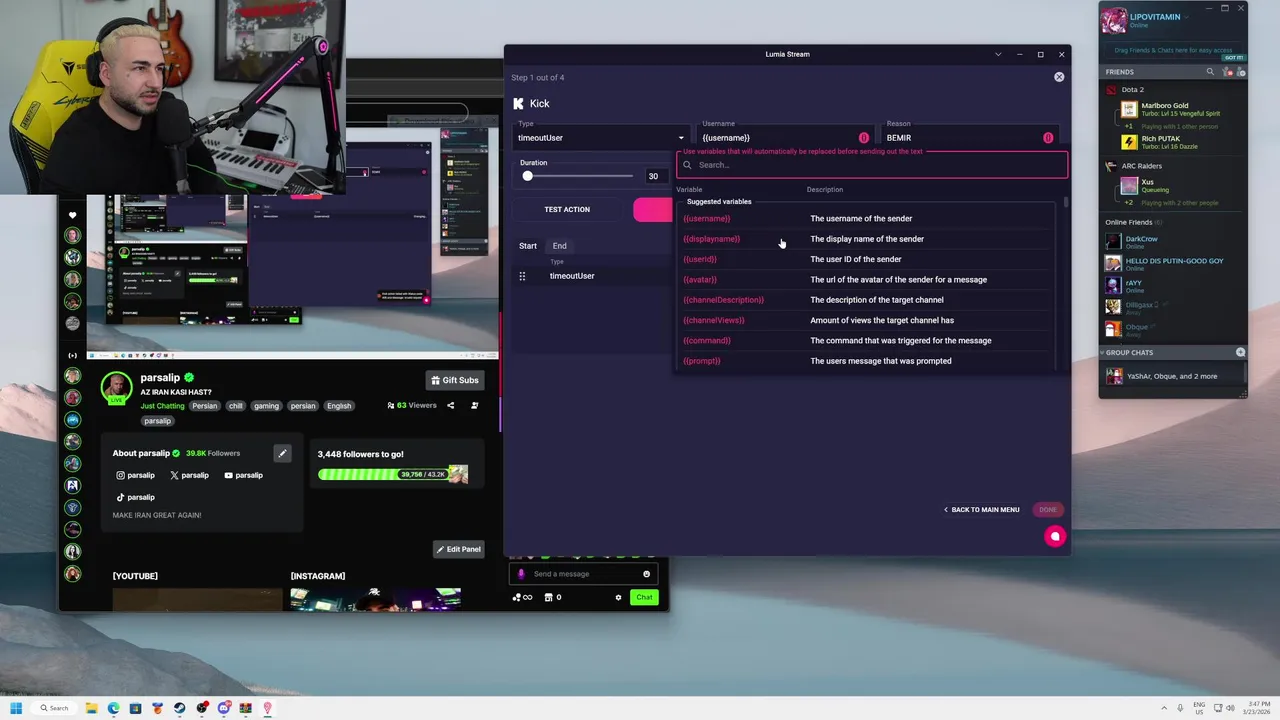Open the Kick shop icon below the chat
Viewport: 1280px width, 720px height.
pyautogui.click(x=548, y=597)
